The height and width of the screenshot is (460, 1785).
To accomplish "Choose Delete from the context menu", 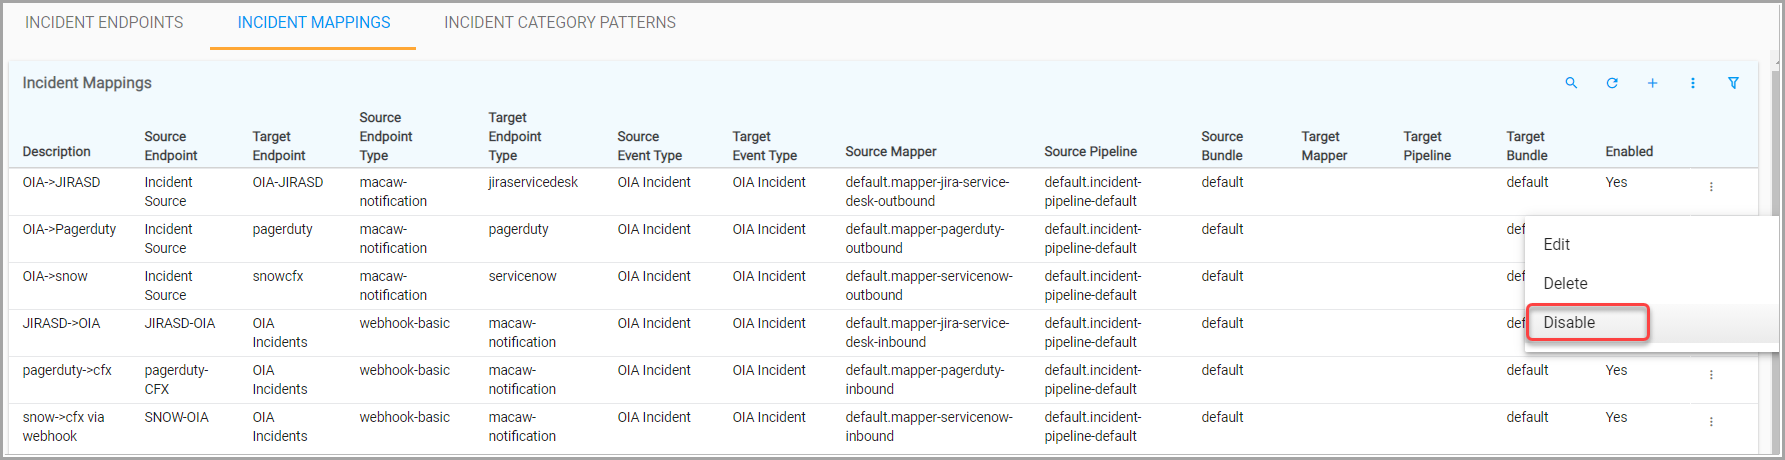I will point(1565,283).
